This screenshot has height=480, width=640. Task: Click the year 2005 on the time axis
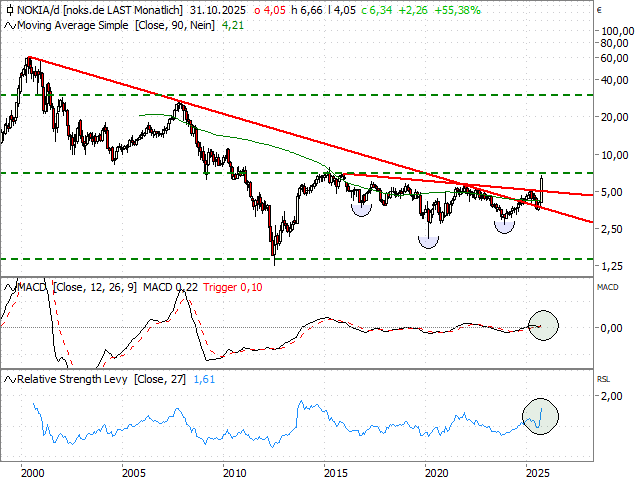click(134, 473)
